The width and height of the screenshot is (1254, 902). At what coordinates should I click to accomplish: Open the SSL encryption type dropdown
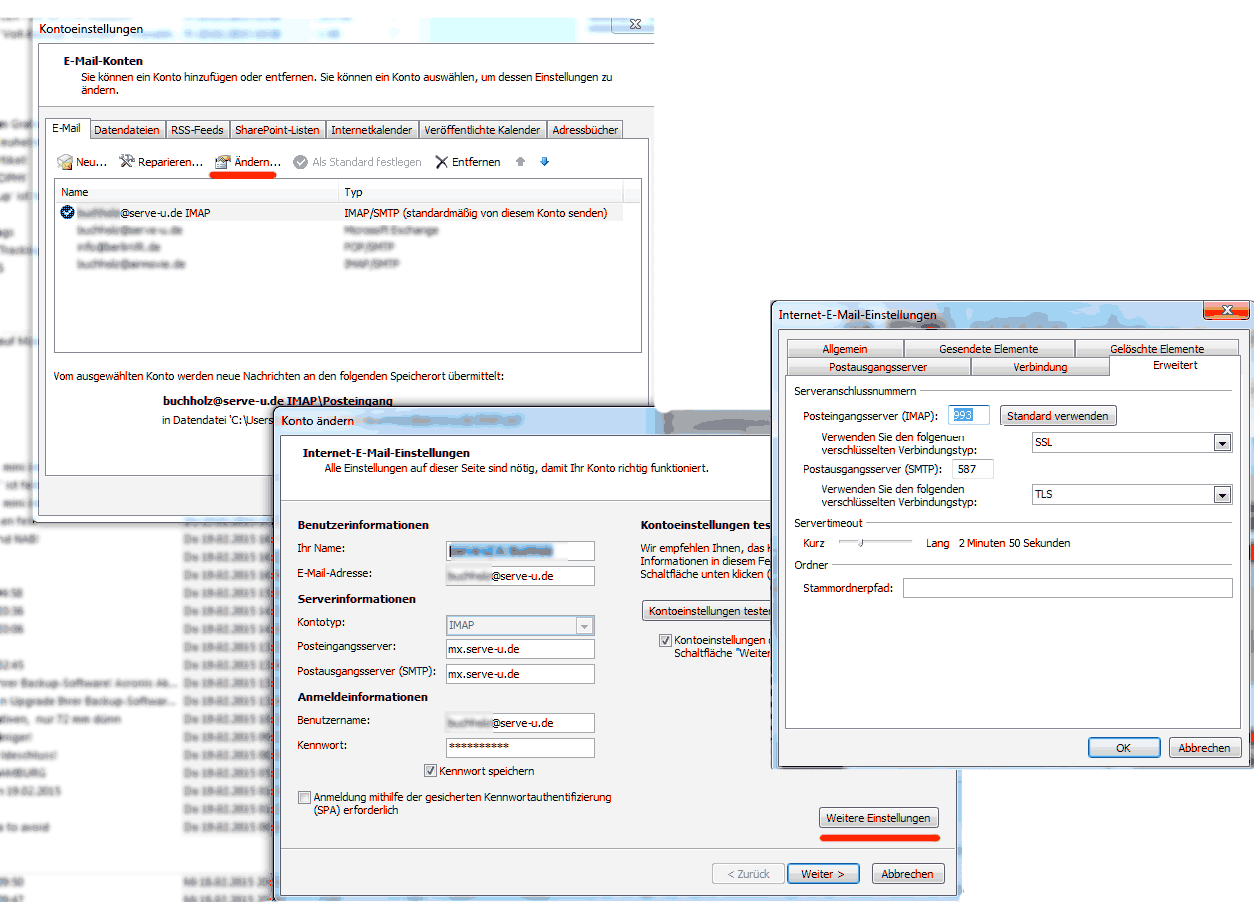coord(1221,443)
